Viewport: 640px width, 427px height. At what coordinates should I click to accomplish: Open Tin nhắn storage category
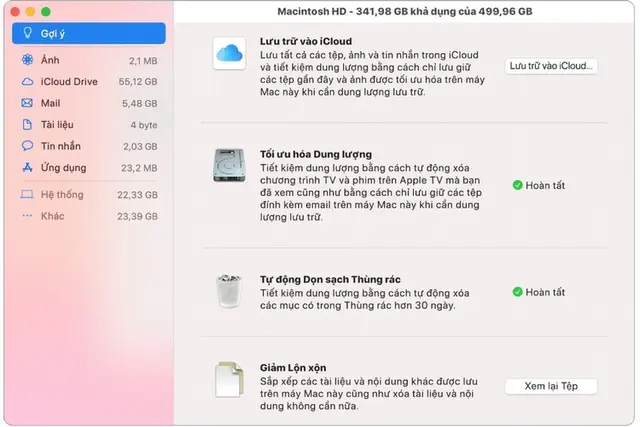point(89,146)
